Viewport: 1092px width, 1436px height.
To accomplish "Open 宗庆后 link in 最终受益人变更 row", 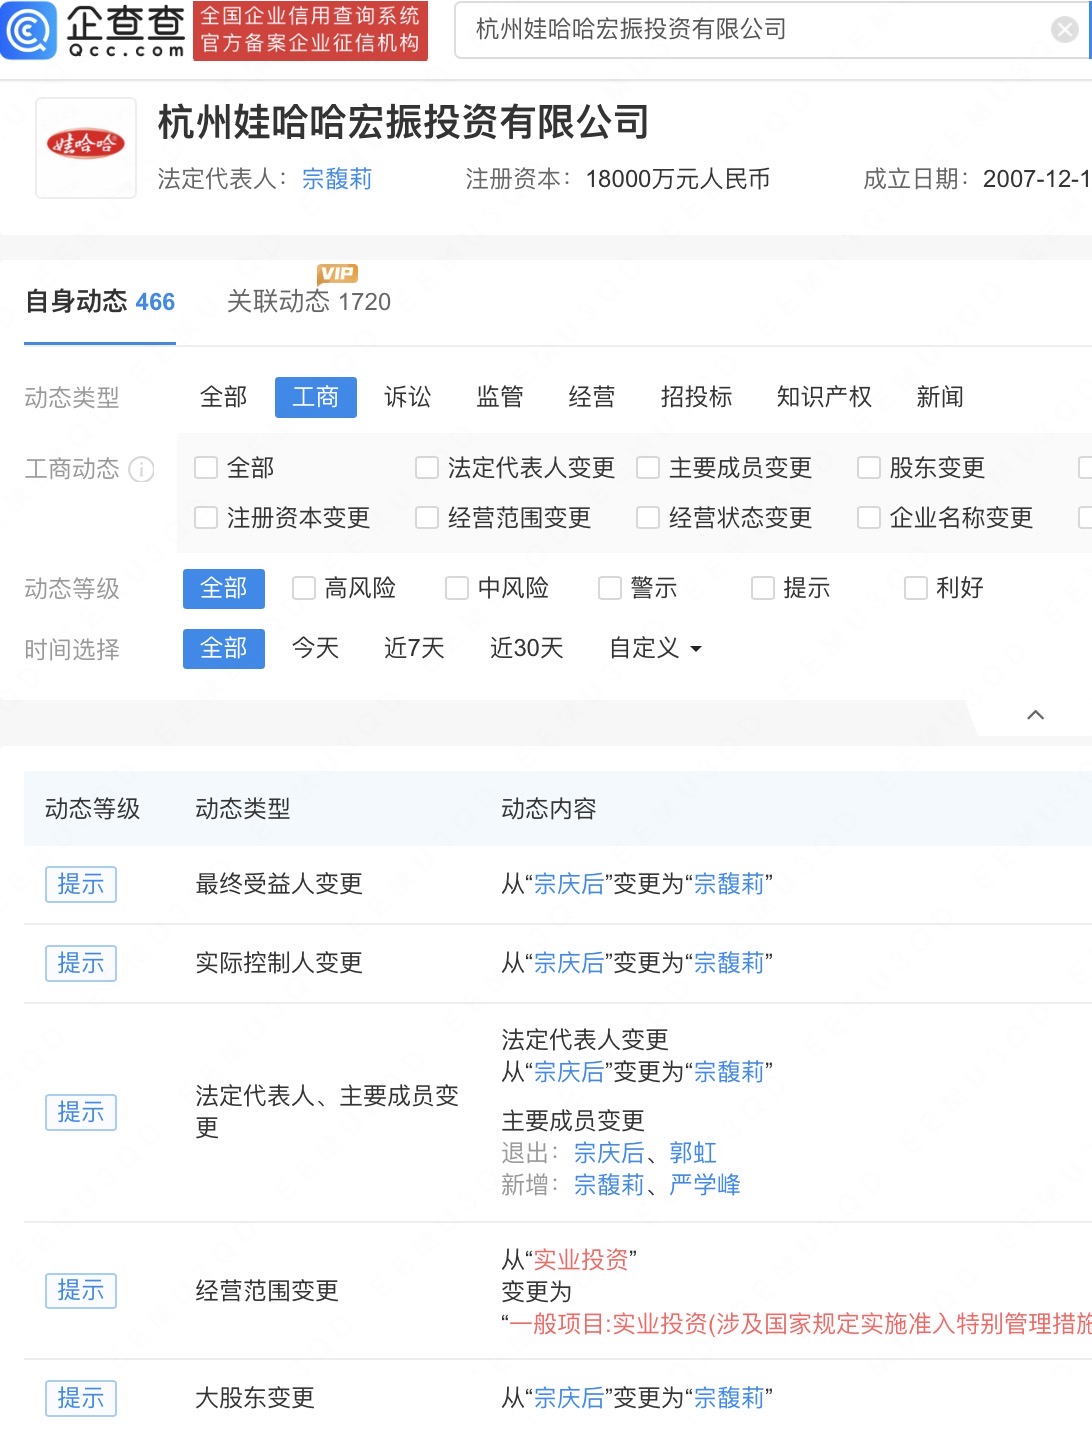I will 569,884.
